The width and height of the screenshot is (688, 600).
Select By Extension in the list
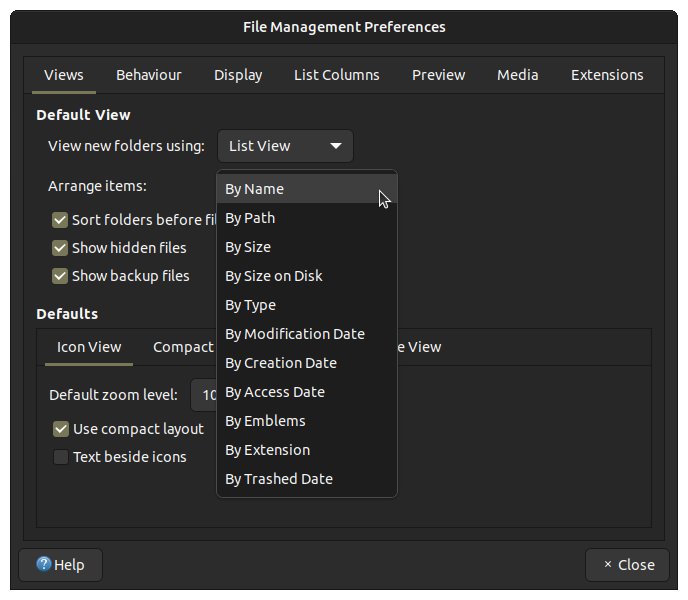[307, 450]
